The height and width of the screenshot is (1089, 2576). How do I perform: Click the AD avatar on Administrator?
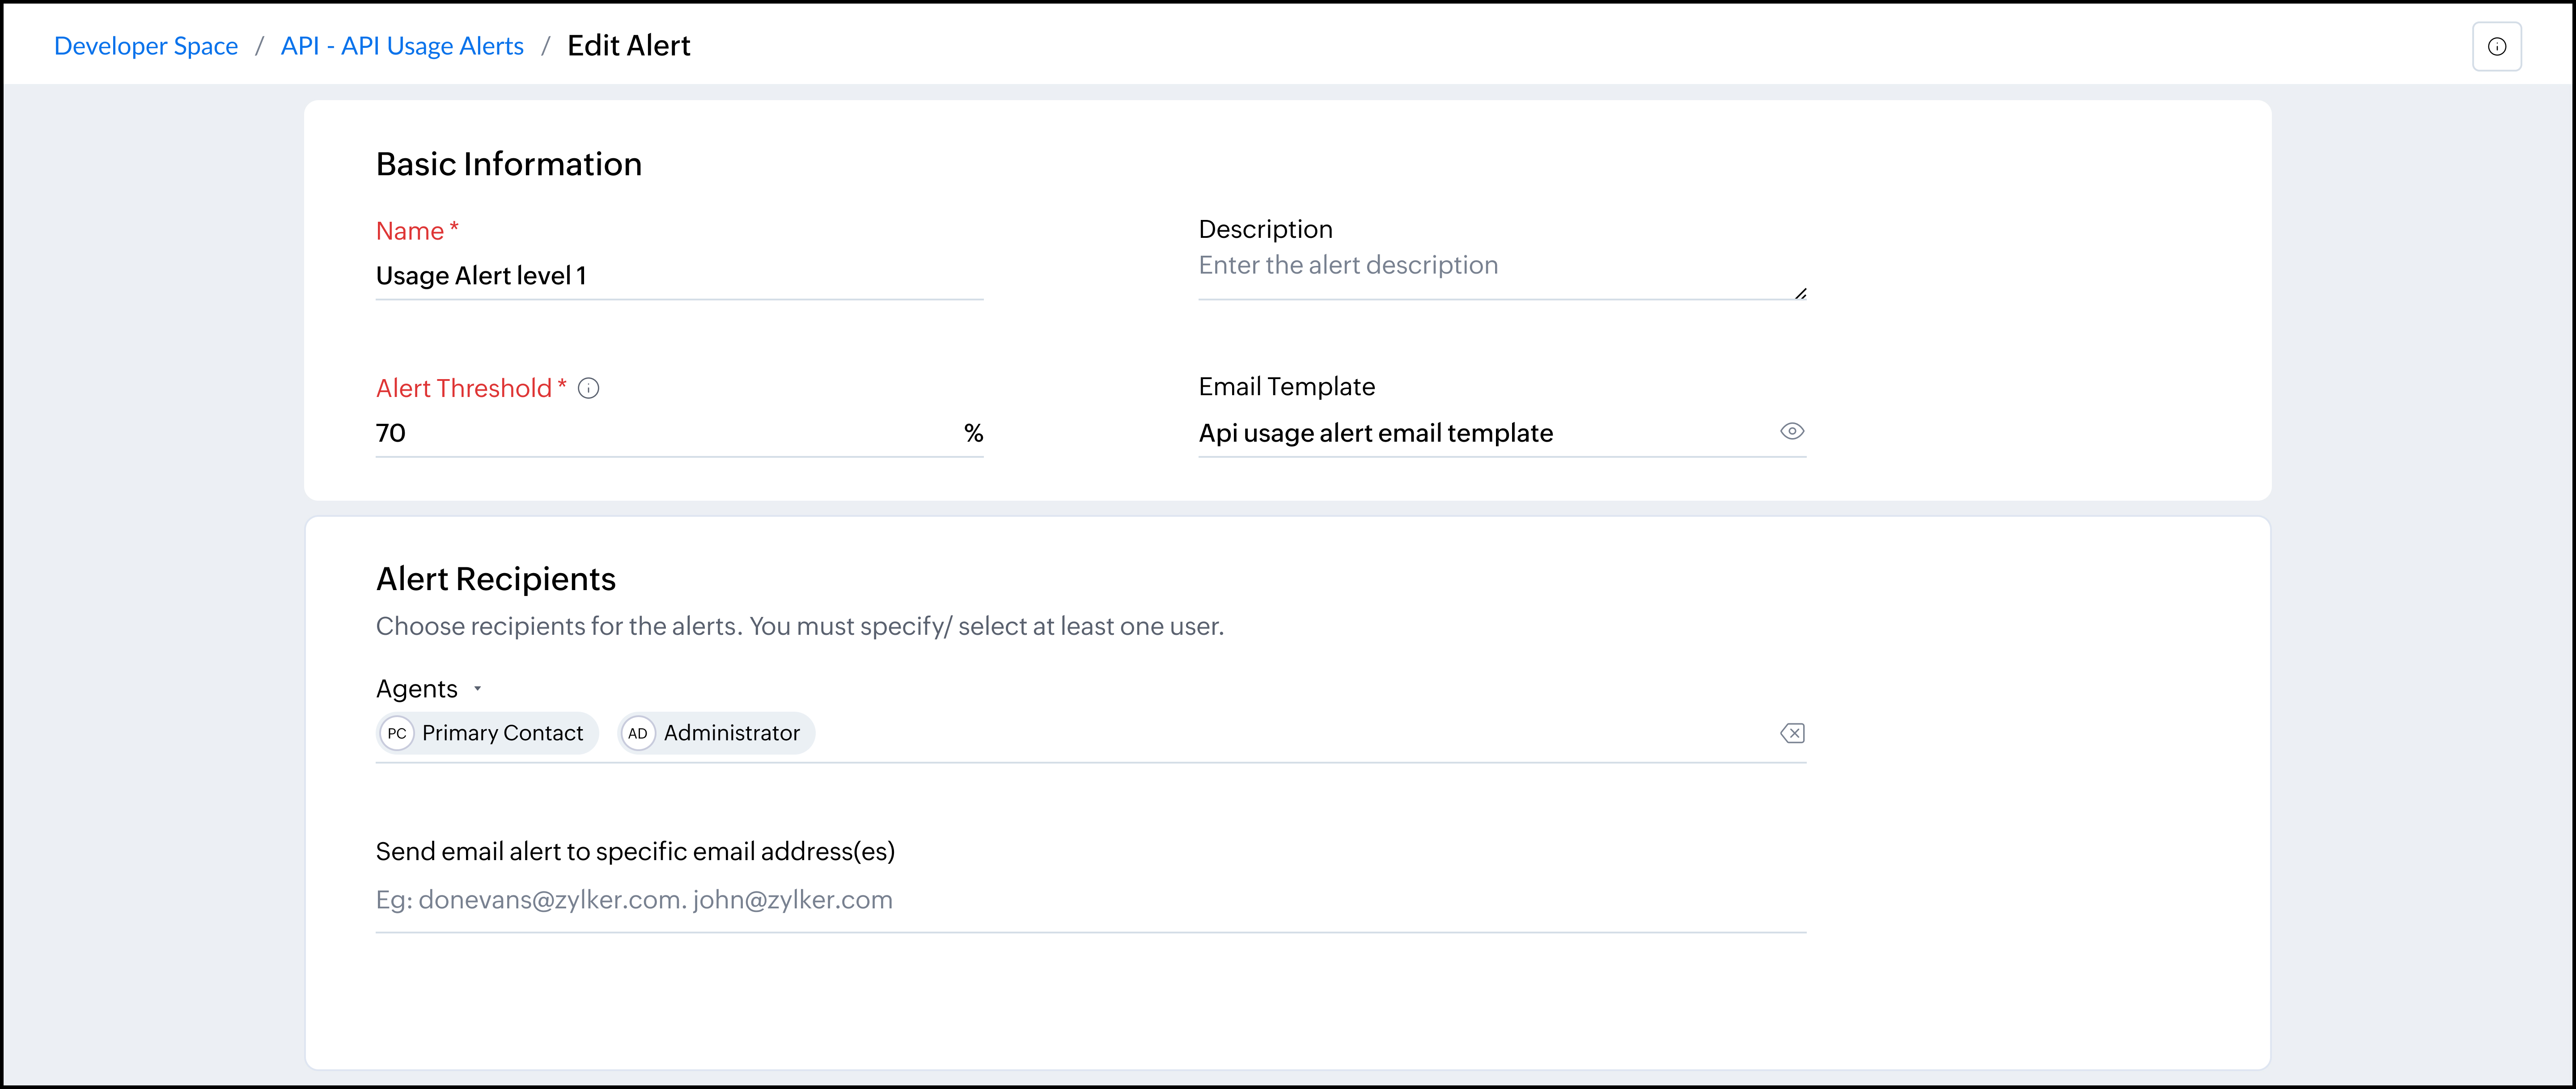pyautogui.click(x=638, y=734)
